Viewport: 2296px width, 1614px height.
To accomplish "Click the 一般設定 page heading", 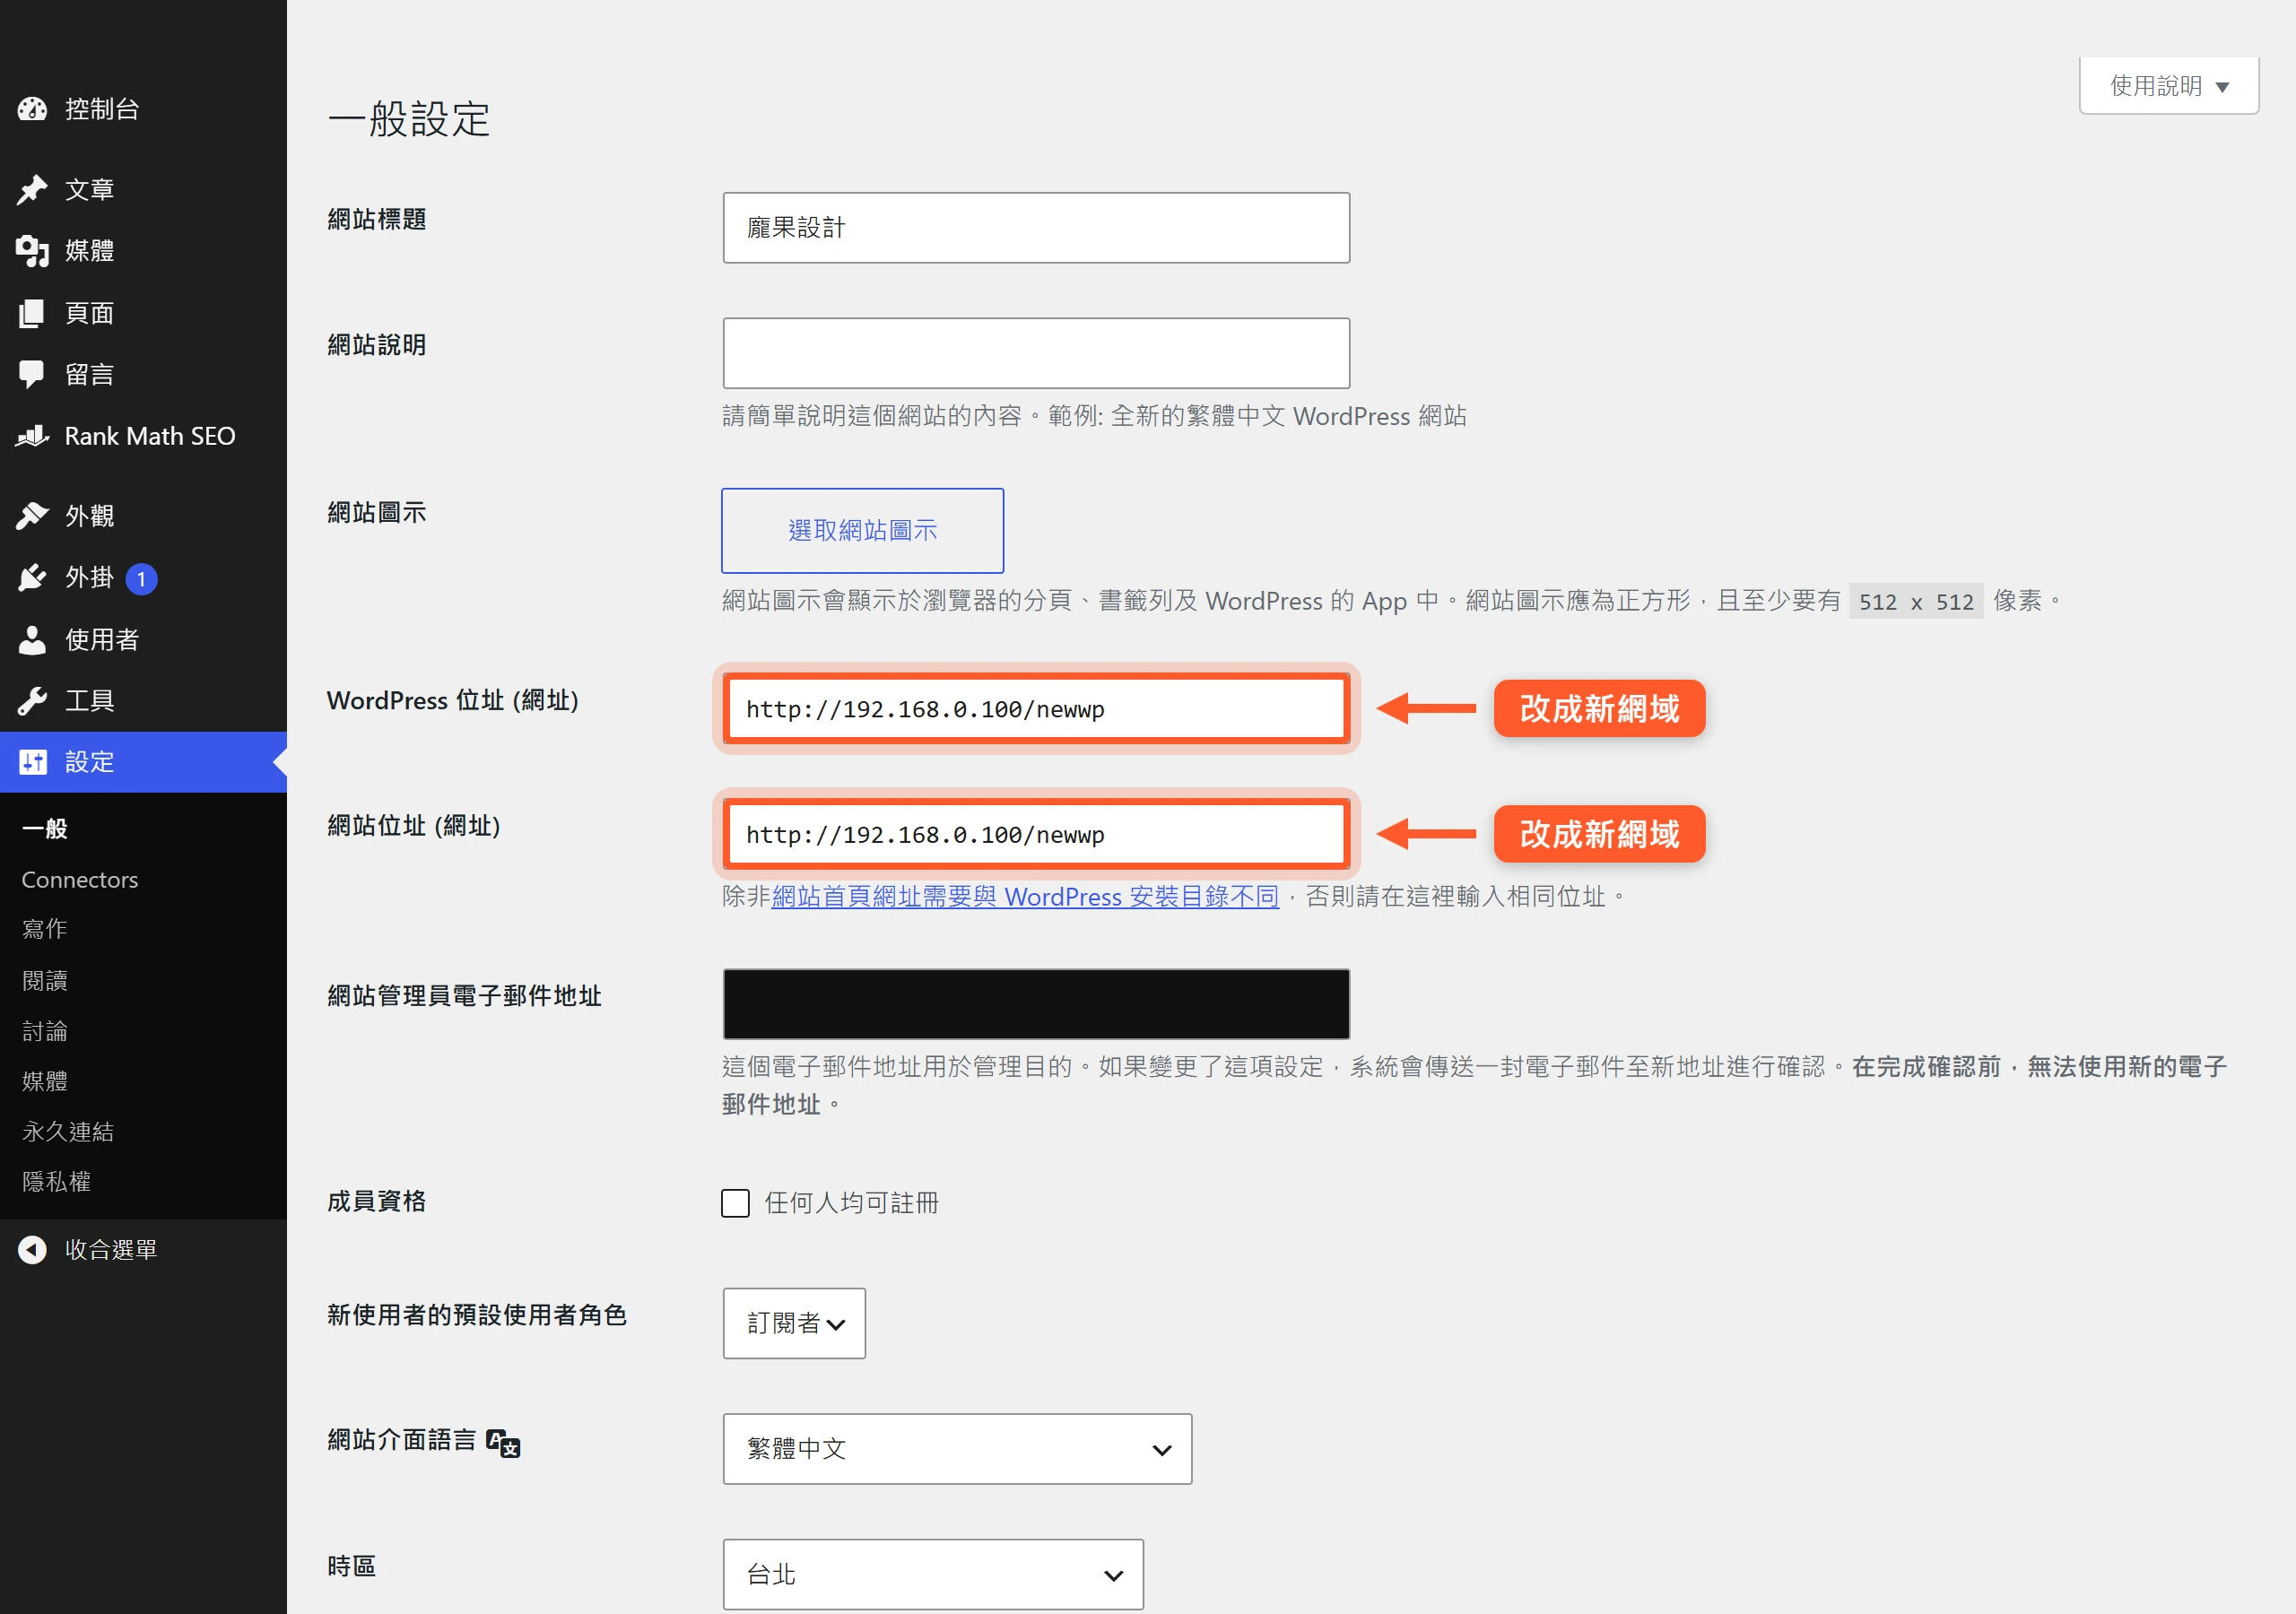I will pyautogui.click(x=409, y=119).
